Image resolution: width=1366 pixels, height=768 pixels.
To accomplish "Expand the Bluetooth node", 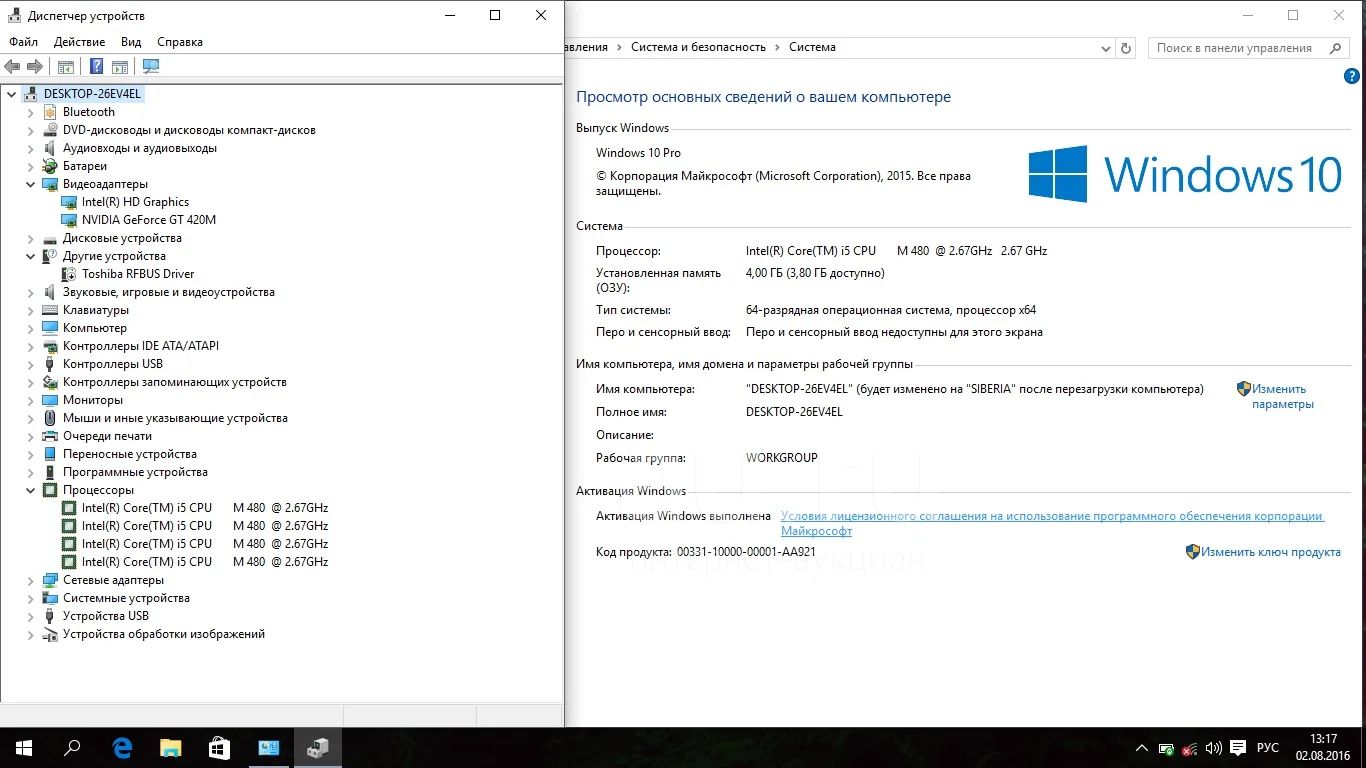I will (x=30, y=112).
